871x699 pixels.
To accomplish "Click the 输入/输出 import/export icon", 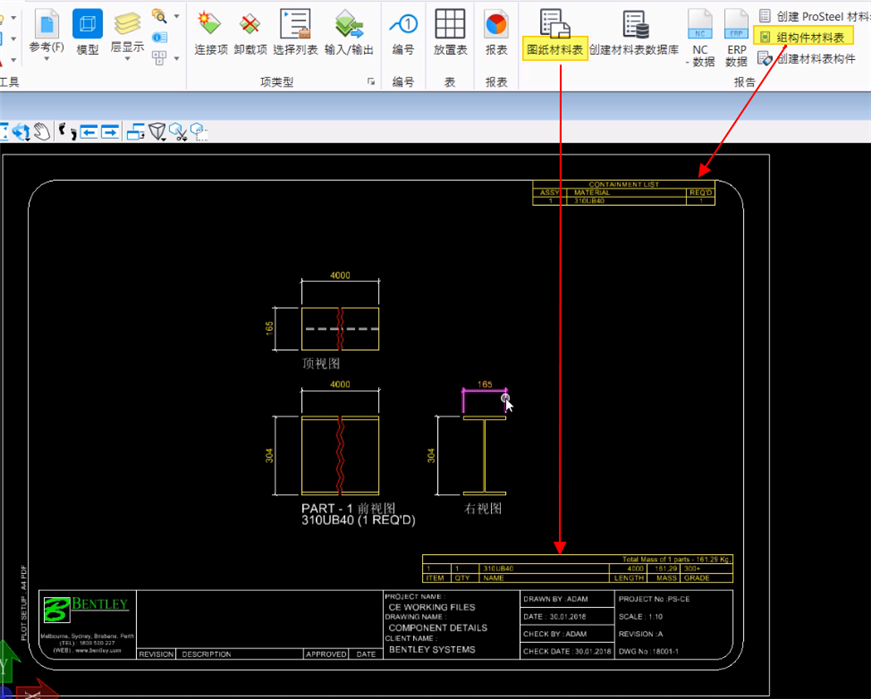I will (x=348, y=24).
